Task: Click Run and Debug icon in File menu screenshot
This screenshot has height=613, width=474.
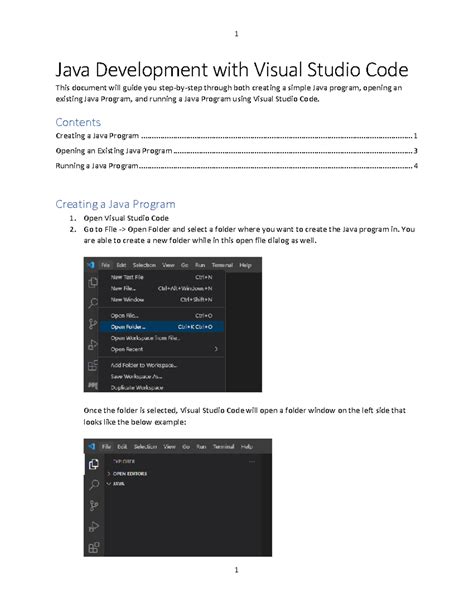Action: [93, 344]
